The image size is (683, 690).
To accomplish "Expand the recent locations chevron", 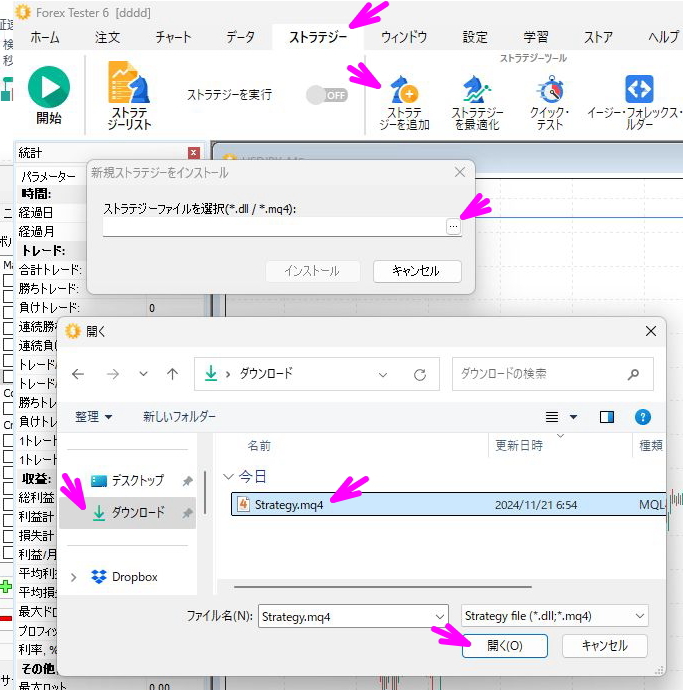I will pos(143,374).
